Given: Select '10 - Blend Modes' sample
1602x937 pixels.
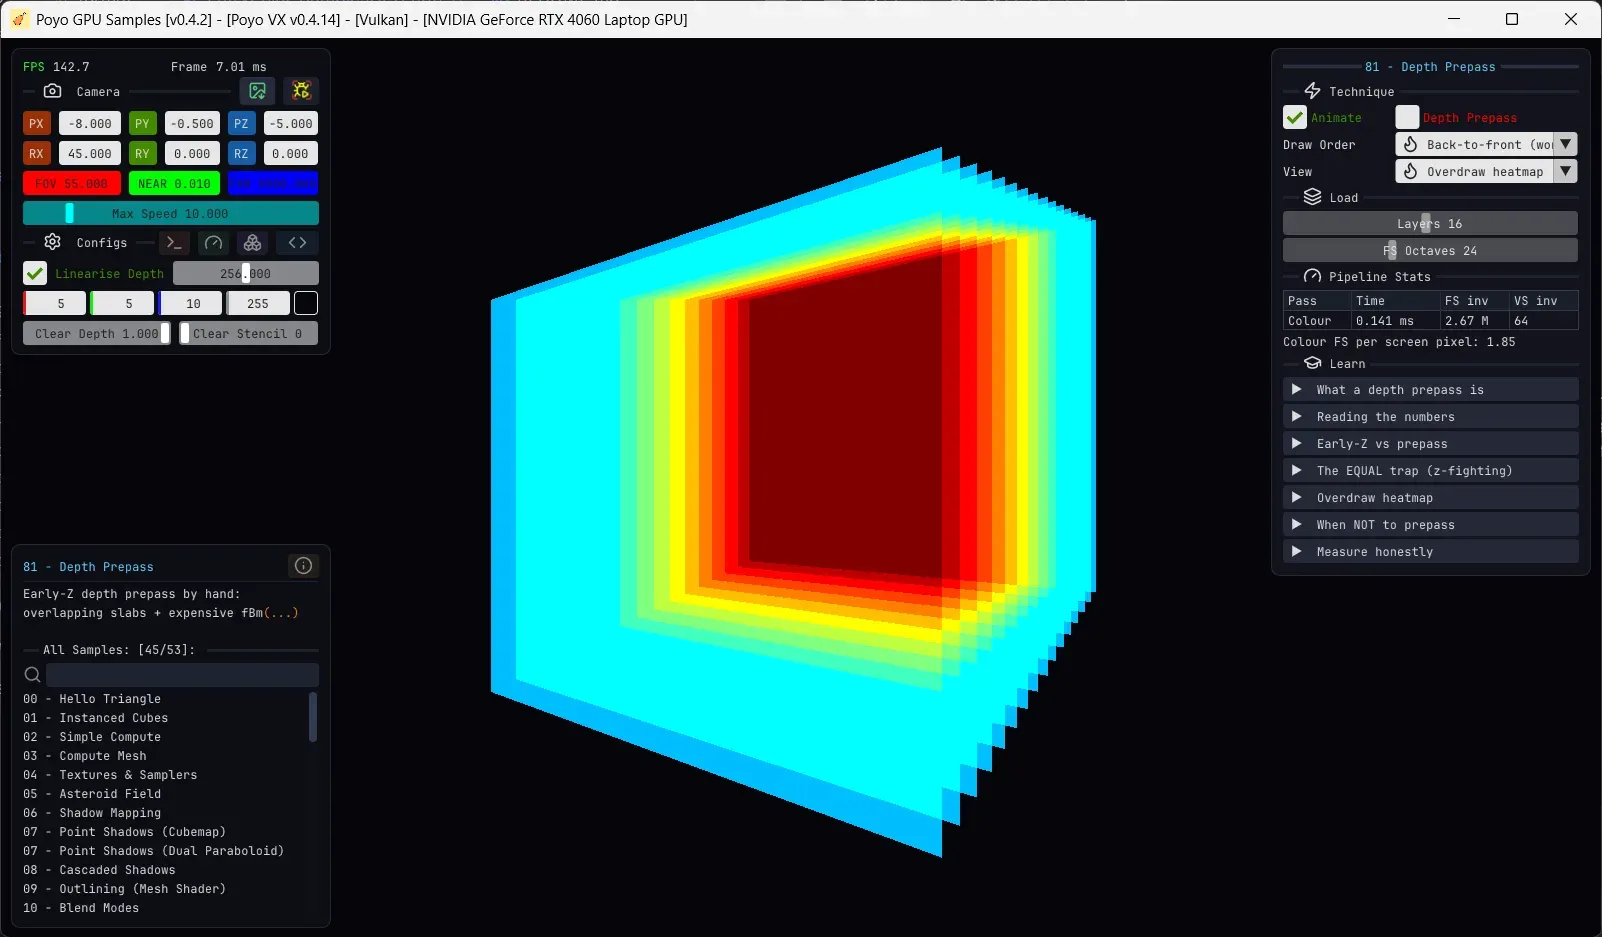Looking at the screenshot, I should 81,908.
